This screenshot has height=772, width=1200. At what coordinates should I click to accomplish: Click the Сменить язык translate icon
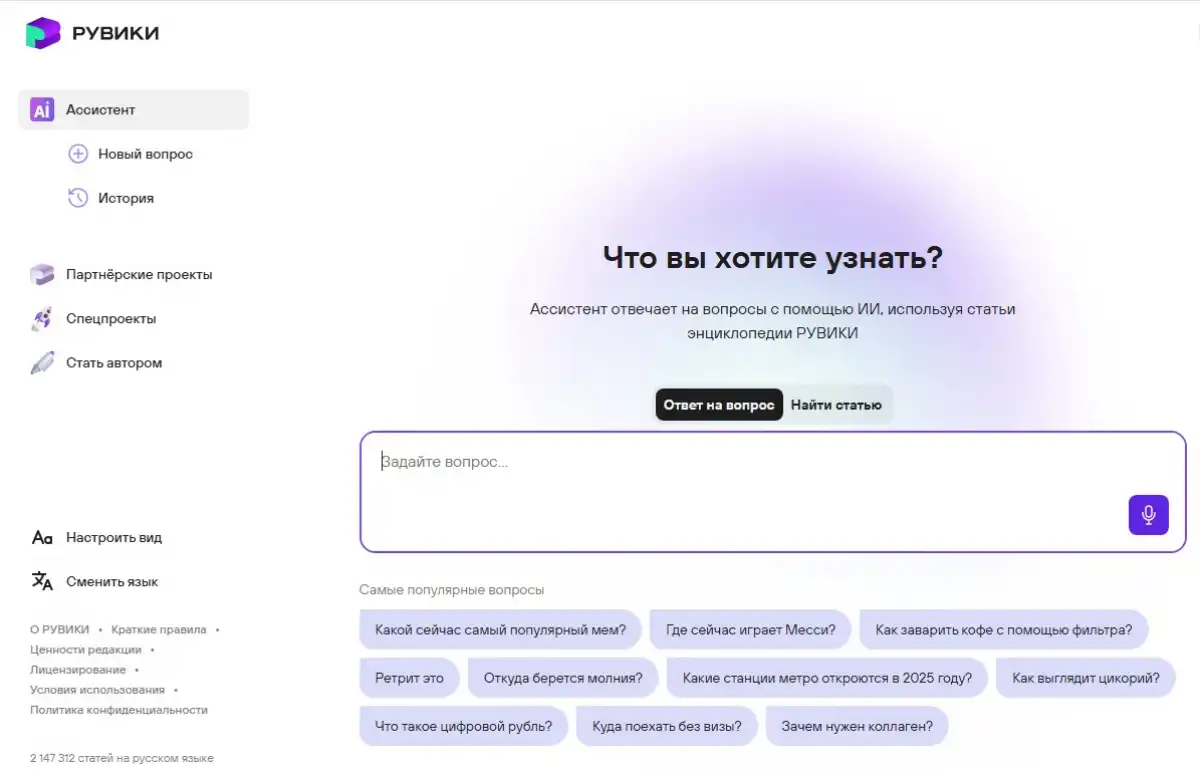(x=42, y=582)
